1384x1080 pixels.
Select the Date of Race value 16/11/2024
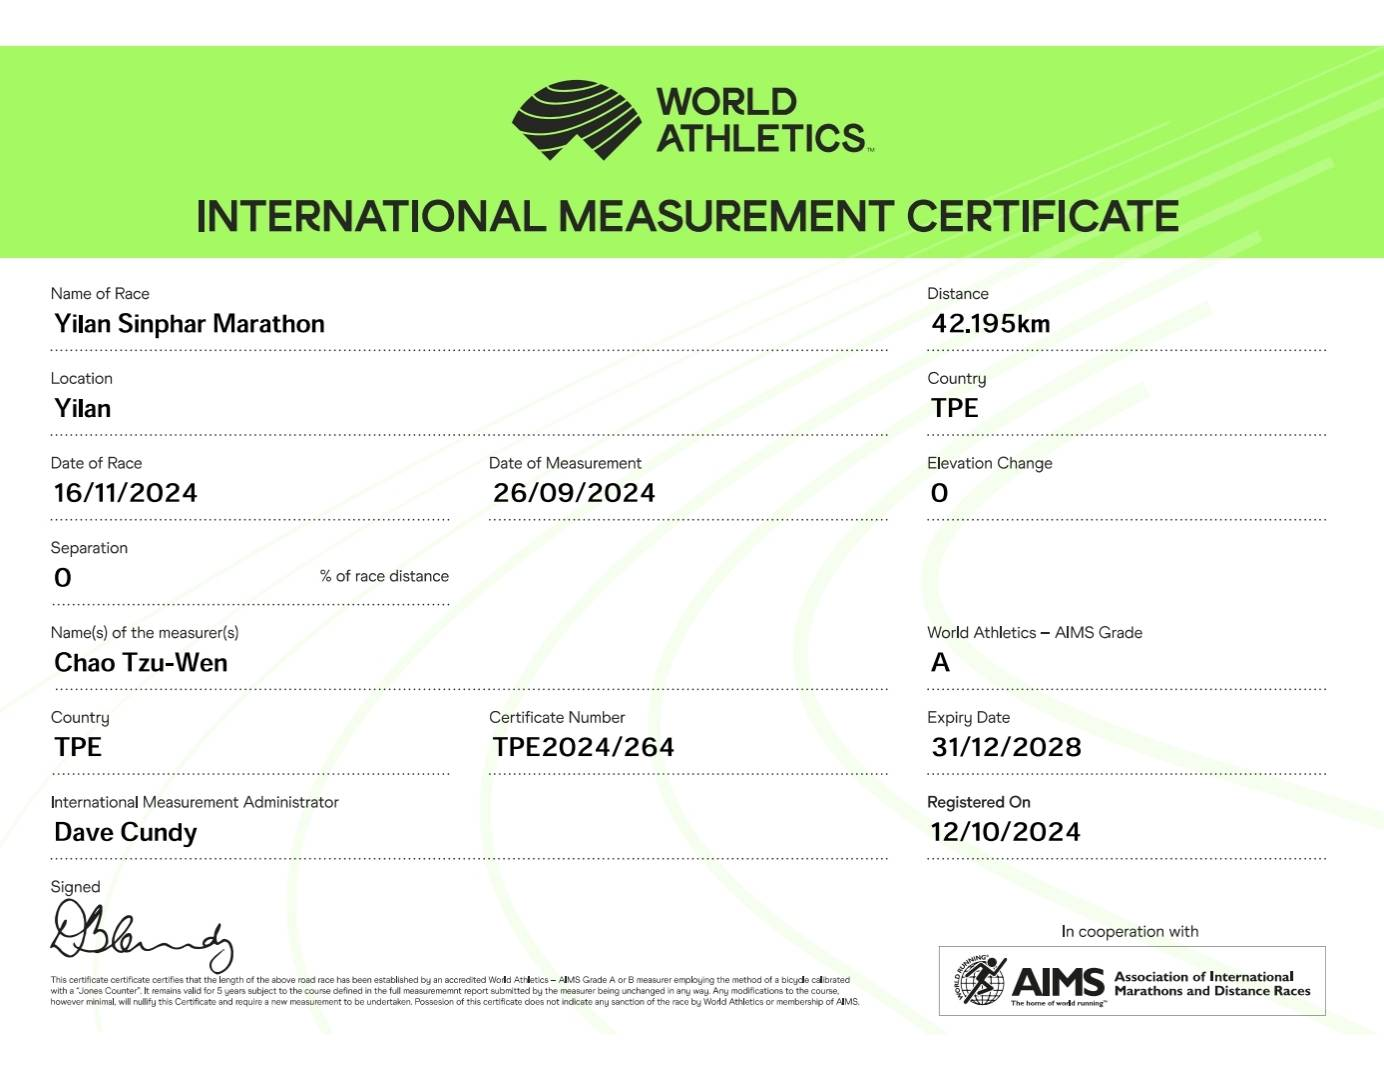[x=125, y=493]
